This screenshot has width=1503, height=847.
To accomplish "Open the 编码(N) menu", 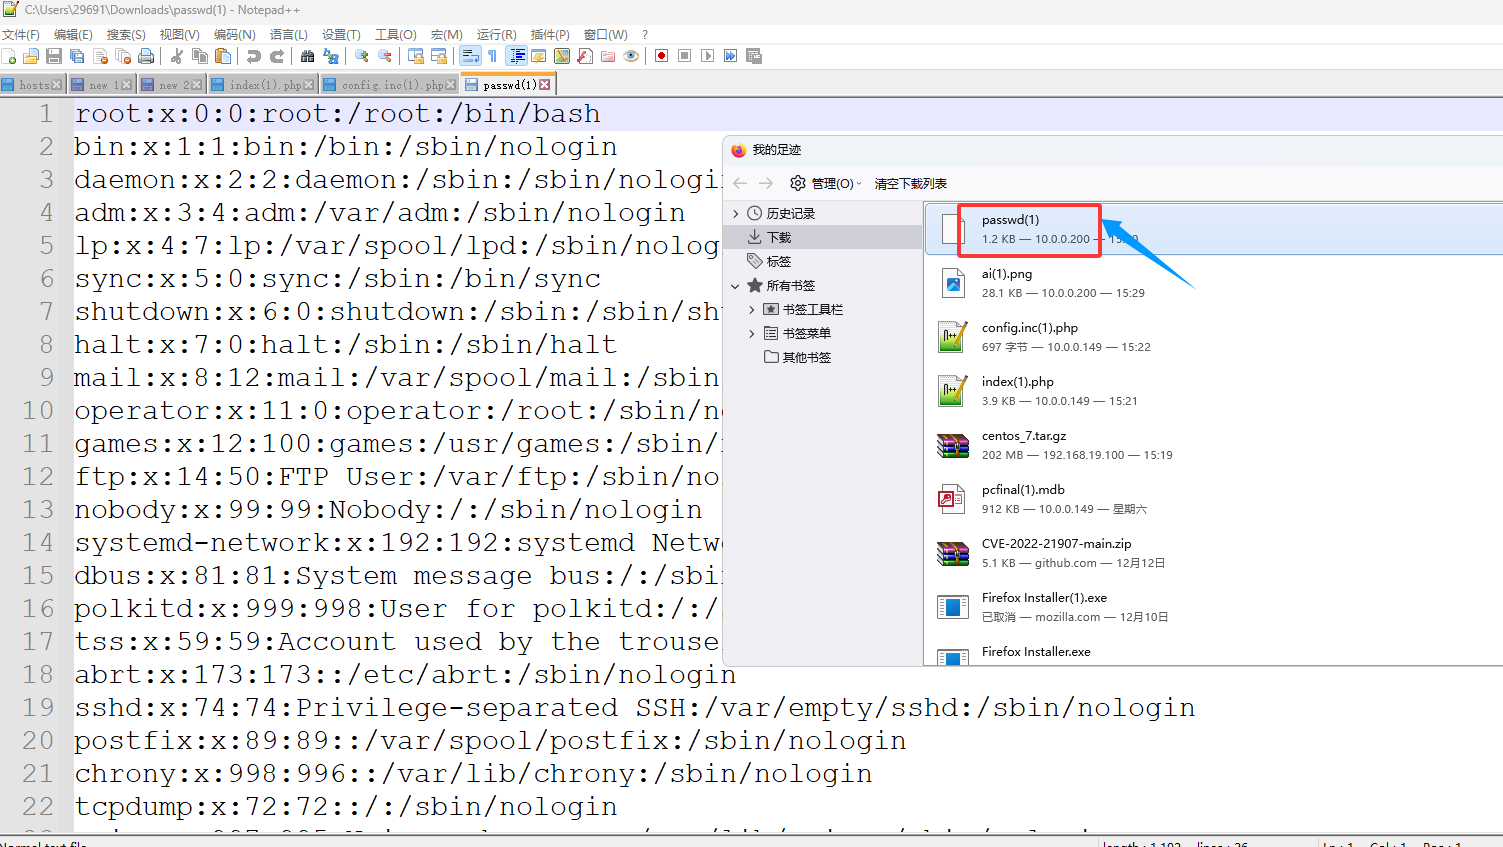I will pos(235,34).
